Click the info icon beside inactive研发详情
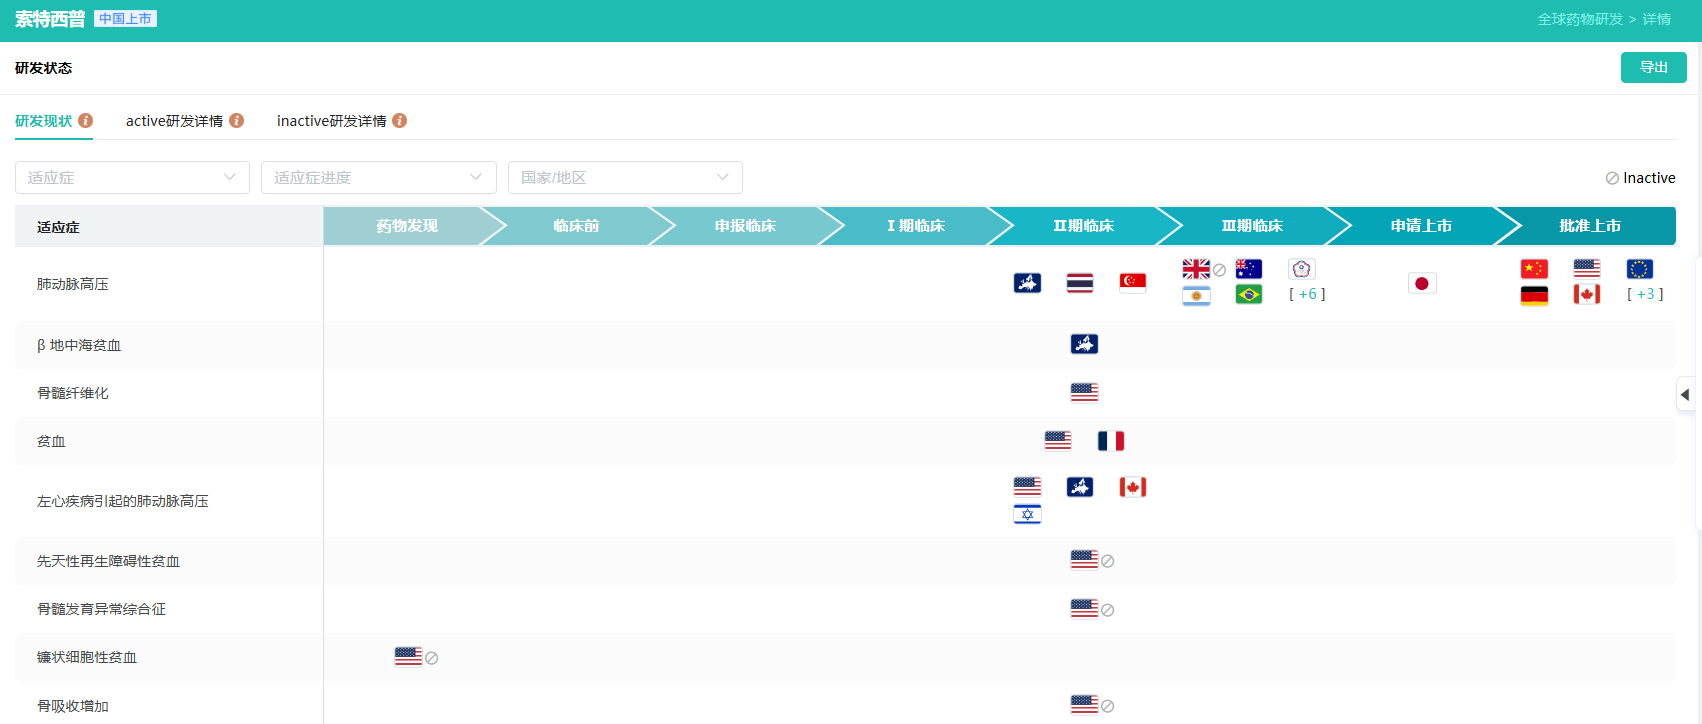The image size is (1702, 724). (400, 121)
